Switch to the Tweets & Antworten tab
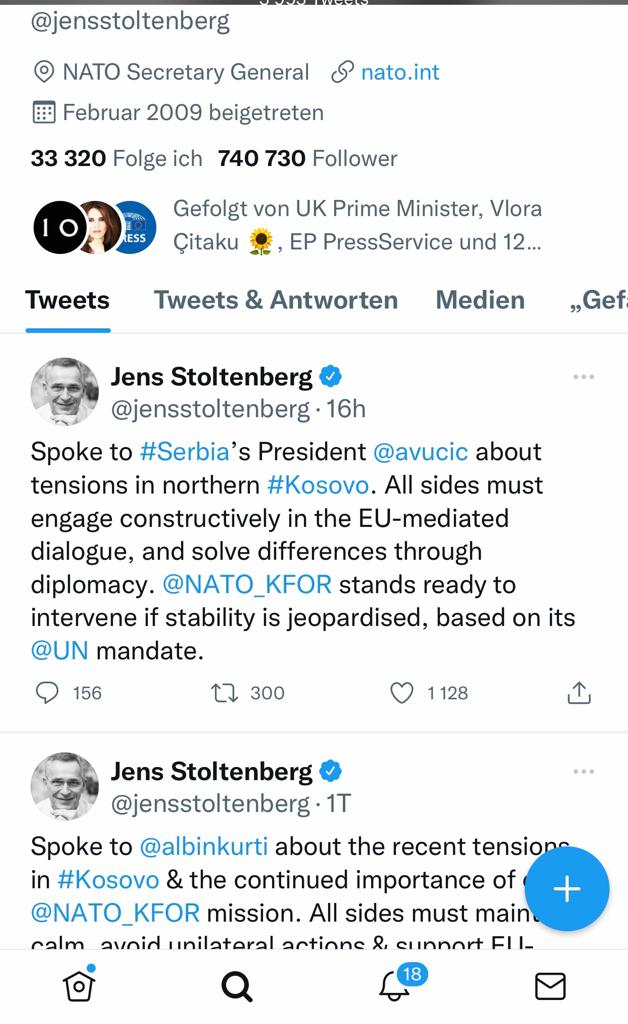 pos(275,300)
